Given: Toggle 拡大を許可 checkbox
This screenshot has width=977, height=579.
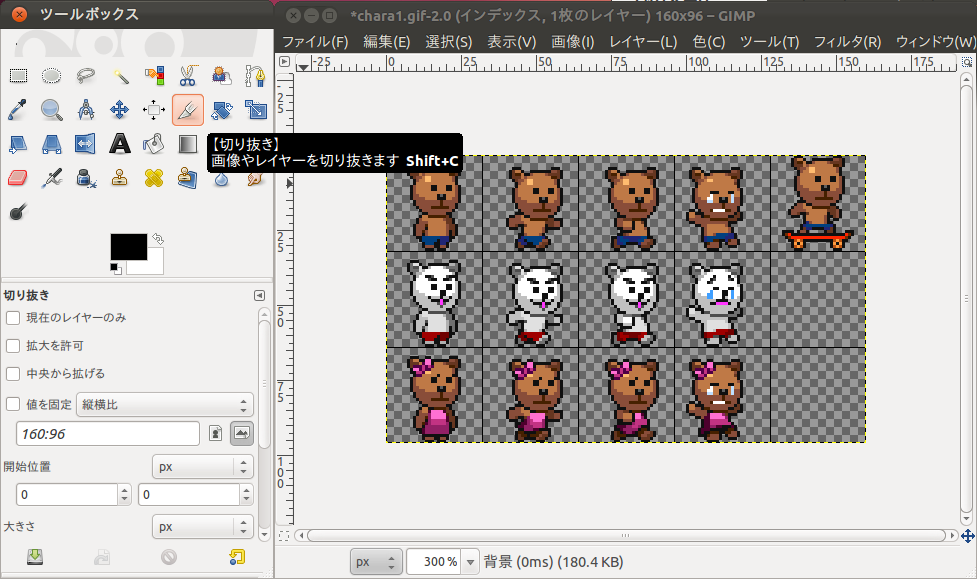Looking at the screenshot, I should click(13, 346).
